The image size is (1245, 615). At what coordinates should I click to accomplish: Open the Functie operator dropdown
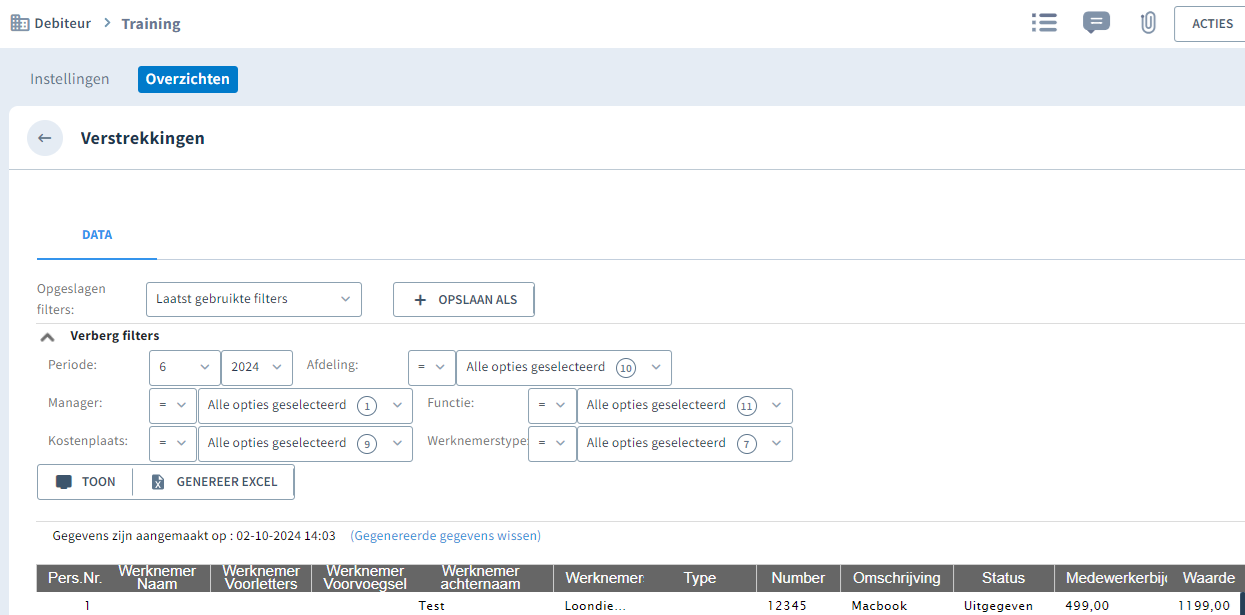pyautogui.click(x=552, y=405)
